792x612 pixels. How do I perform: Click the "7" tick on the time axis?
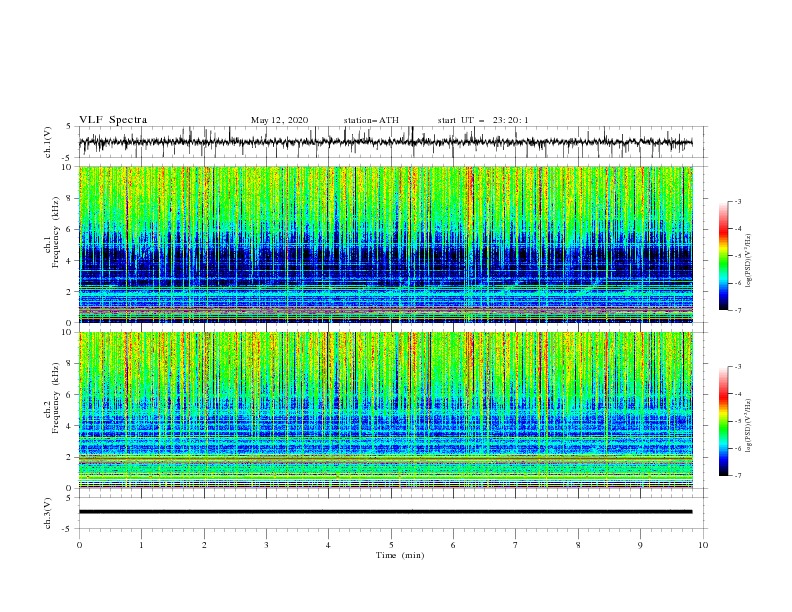(x=516, y=545)
